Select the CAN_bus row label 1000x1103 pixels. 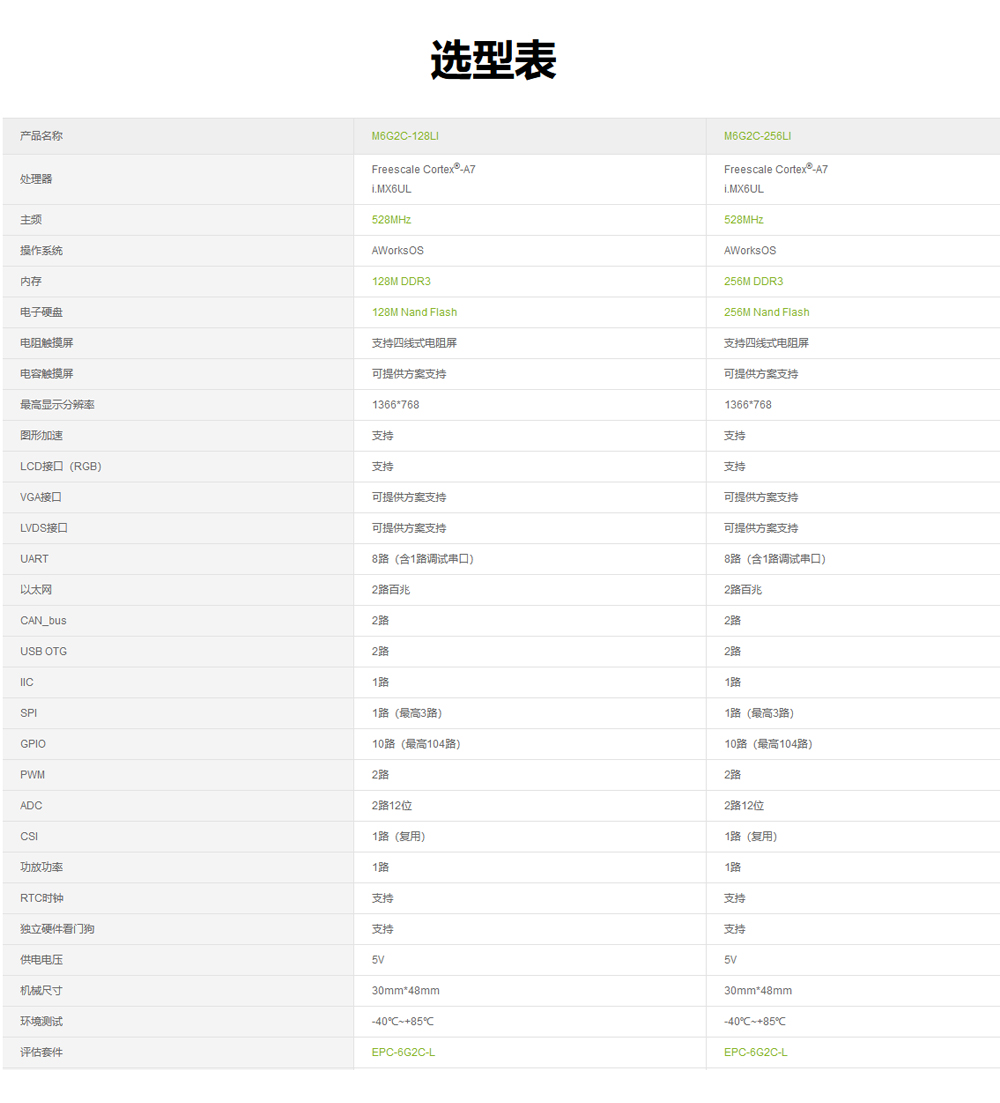click(x=43, y=621)
